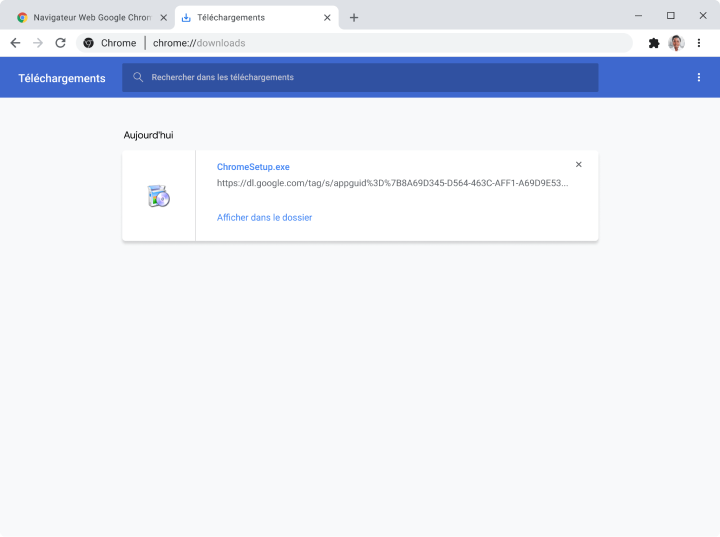
Task: Open the Extensions puzzle icon
Action: click(x=654, y=43)
